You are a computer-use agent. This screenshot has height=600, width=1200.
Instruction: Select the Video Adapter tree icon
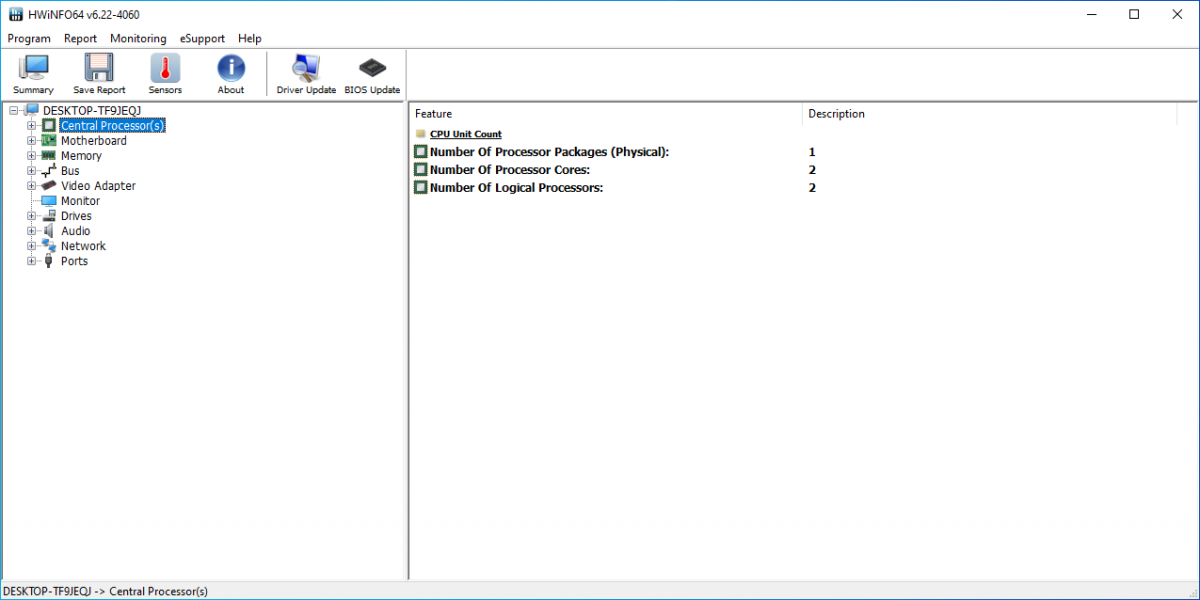tap(49, 186)
